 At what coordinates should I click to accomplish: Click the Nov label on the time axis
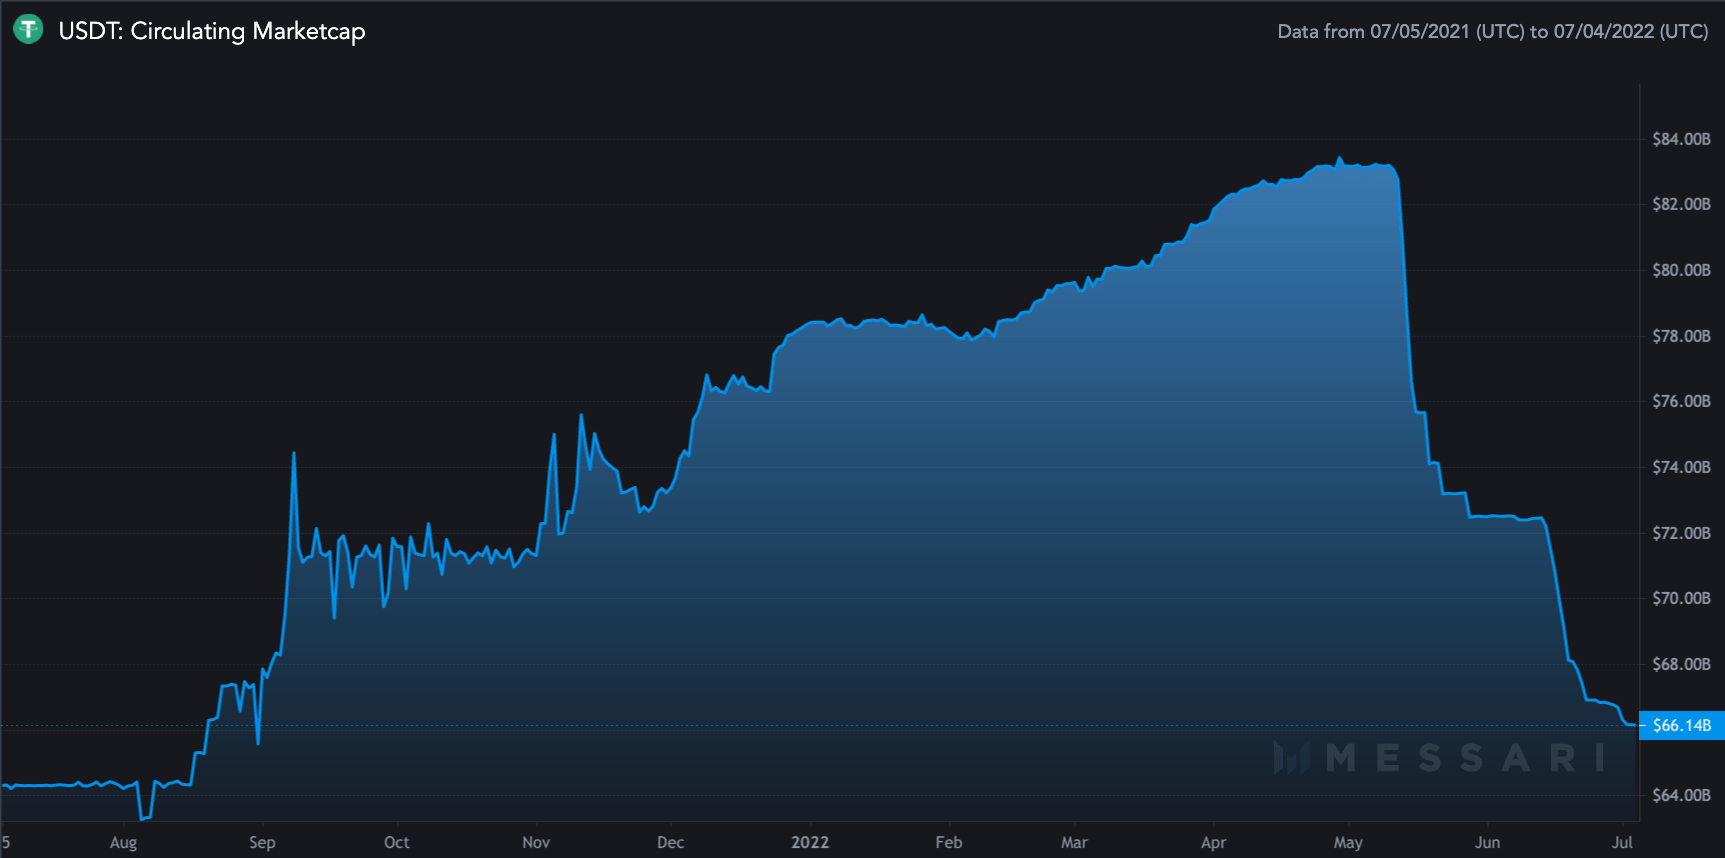pyautogui.click(x=536, y=842)
